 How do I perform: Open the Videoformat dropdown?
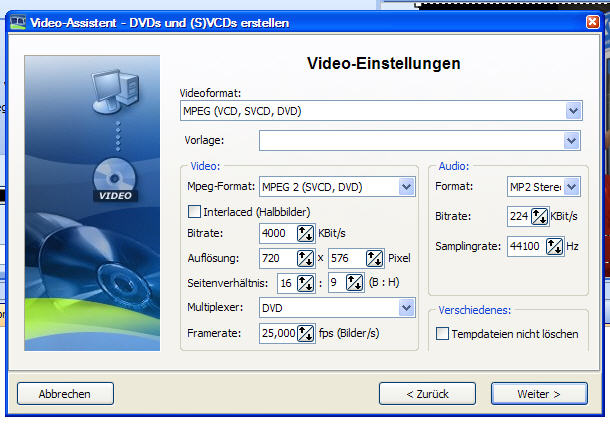[x=573, y=111]
